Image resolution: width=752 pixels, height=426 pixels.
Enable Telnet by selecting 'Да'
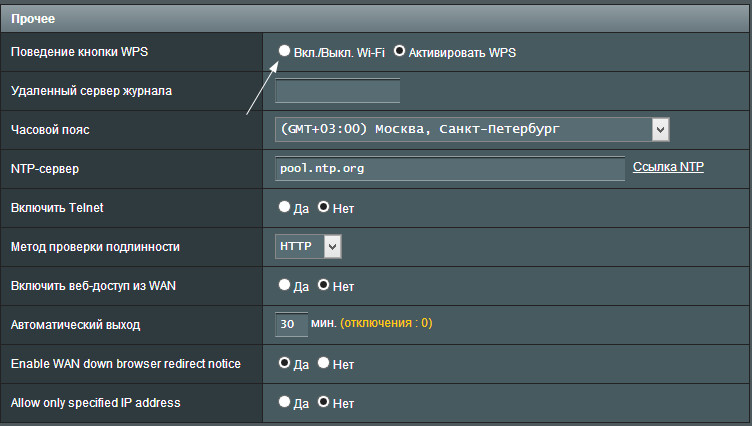[x=285, y=208]
